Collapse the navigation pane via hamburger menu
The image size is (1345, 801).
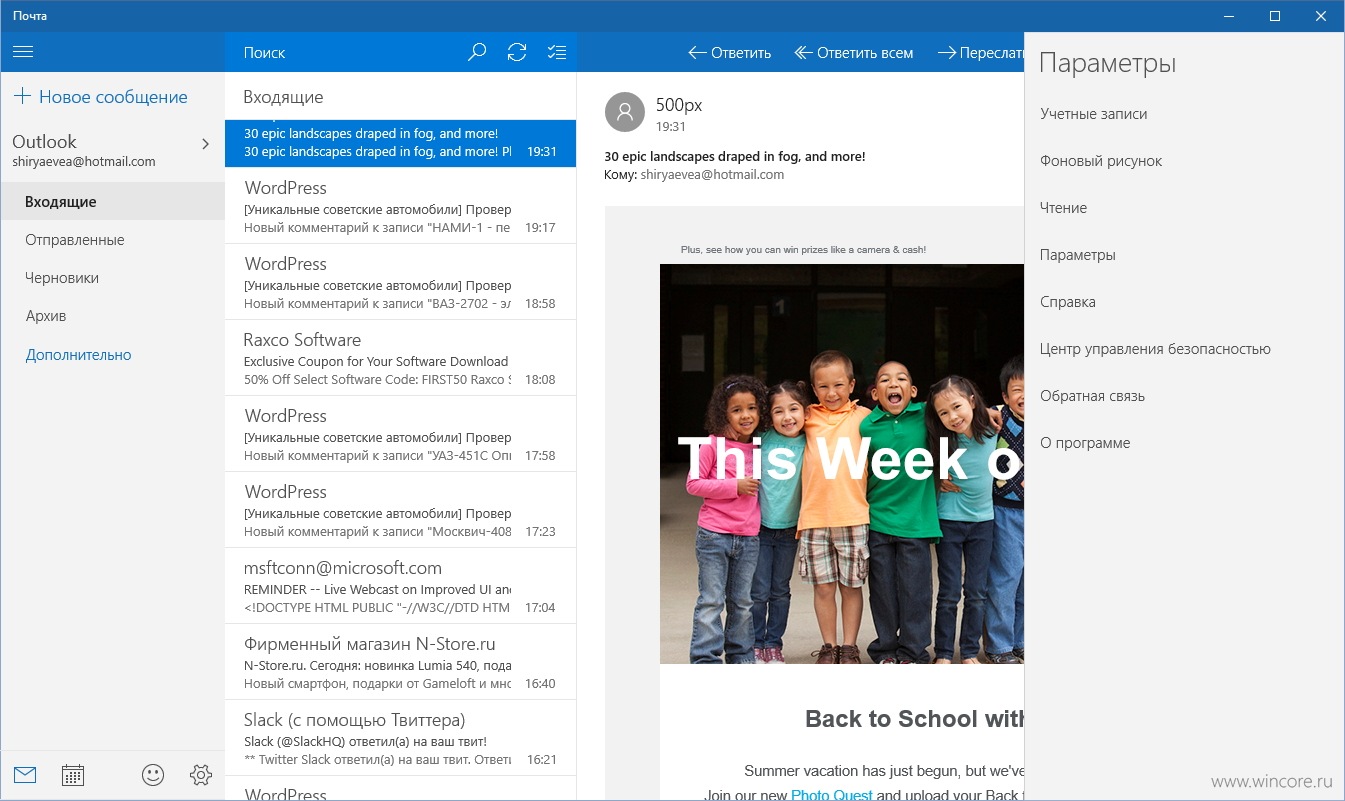[x=24, y=52]
